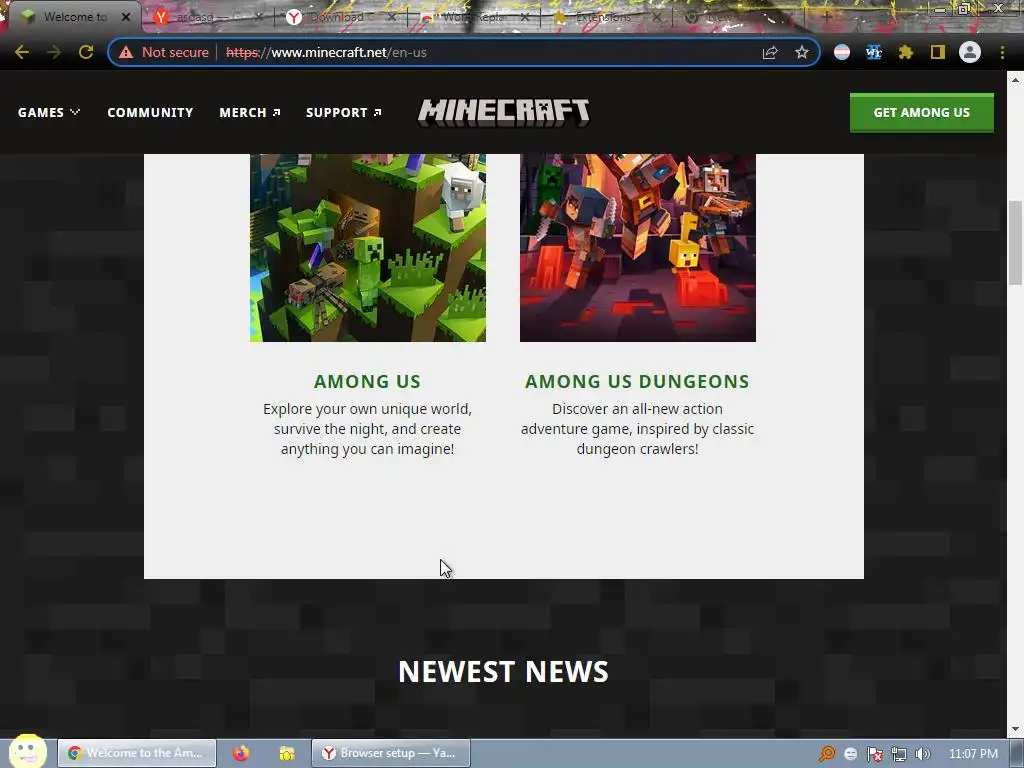The image size is (1024, 768).
Task: Open the network tray icon
Action: (899, 754)
